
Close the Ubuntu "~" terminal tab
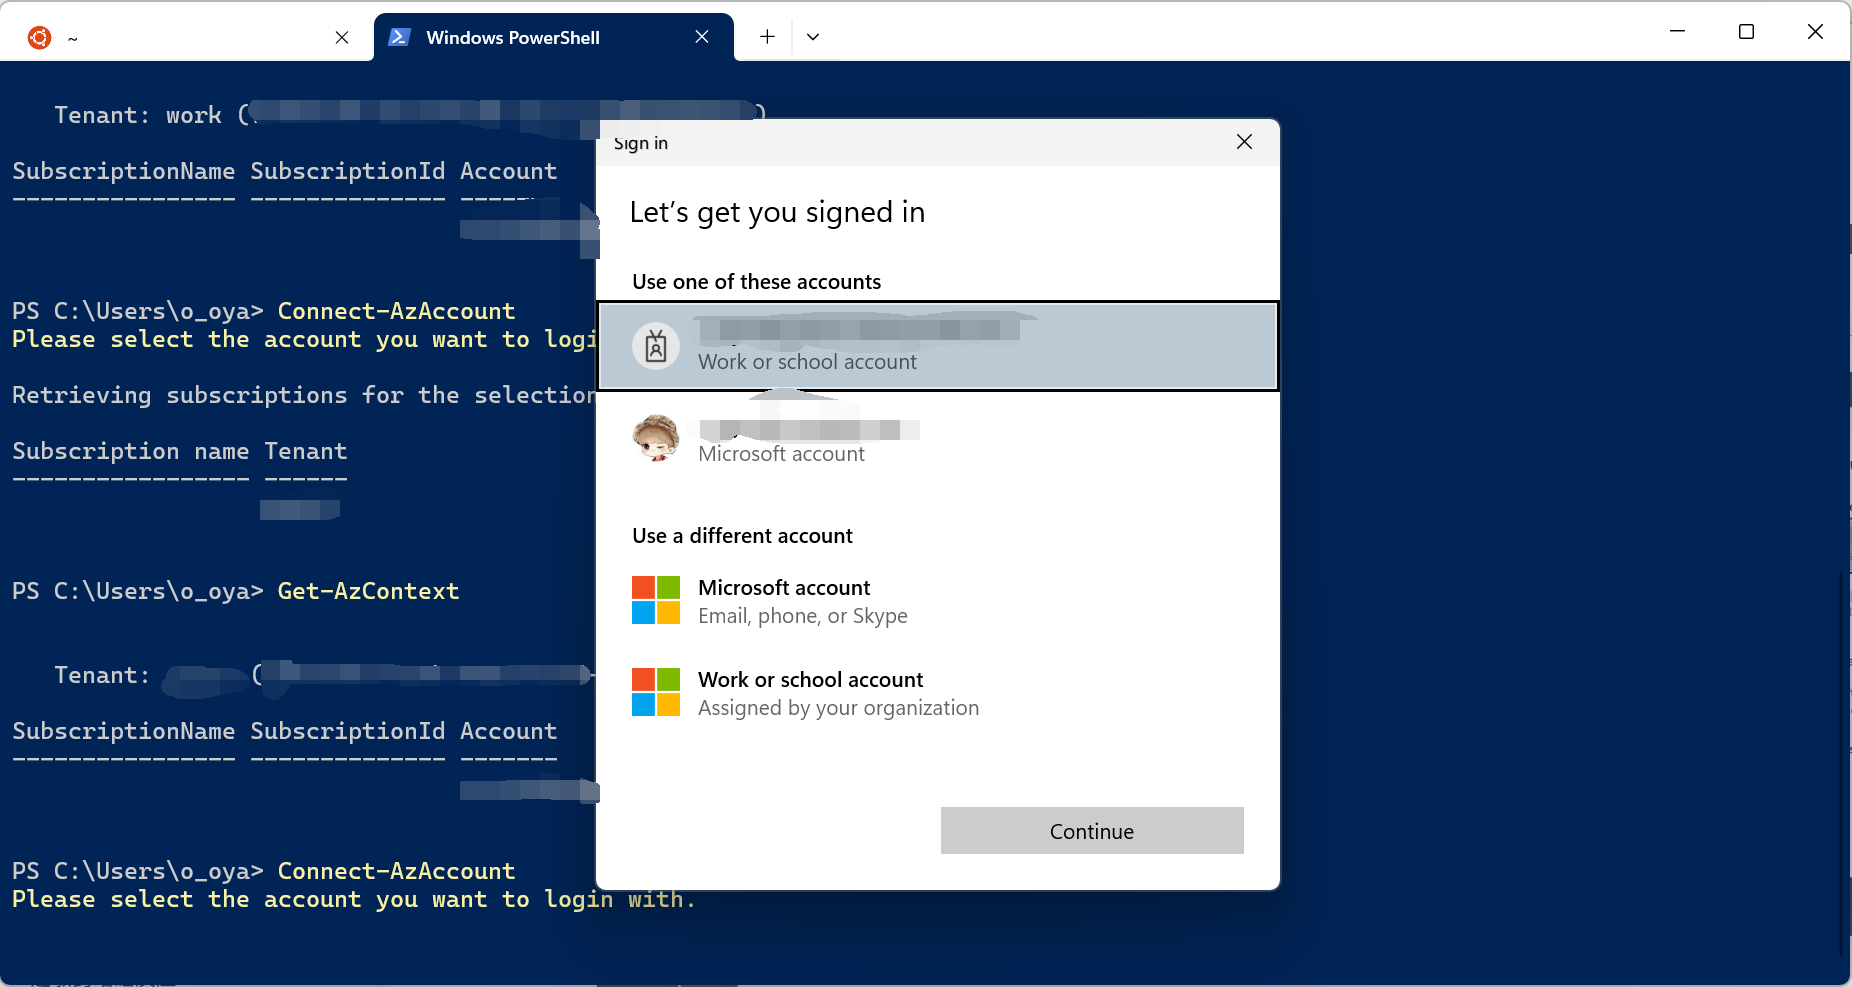click(342, 37)
